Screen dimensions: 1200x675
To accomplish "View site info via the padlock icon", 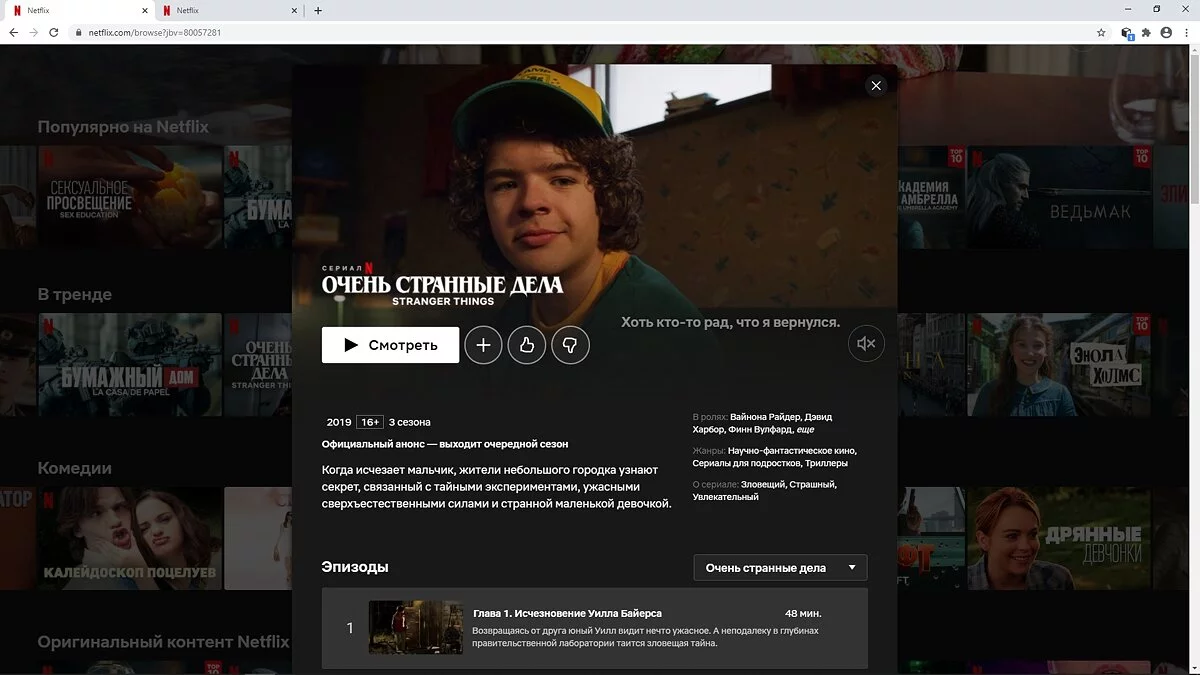I will pyautogui.click(x=78, y=33).
